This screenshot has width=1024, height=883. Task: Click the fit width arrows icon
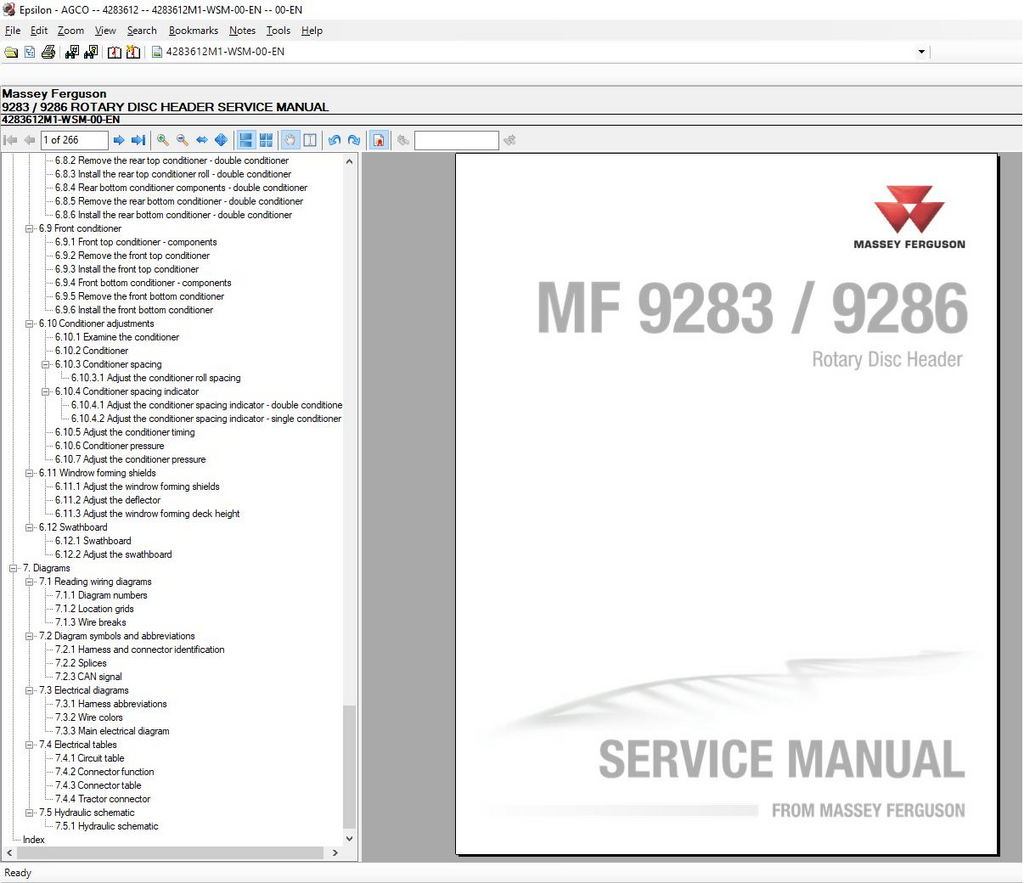pos(202,141)
